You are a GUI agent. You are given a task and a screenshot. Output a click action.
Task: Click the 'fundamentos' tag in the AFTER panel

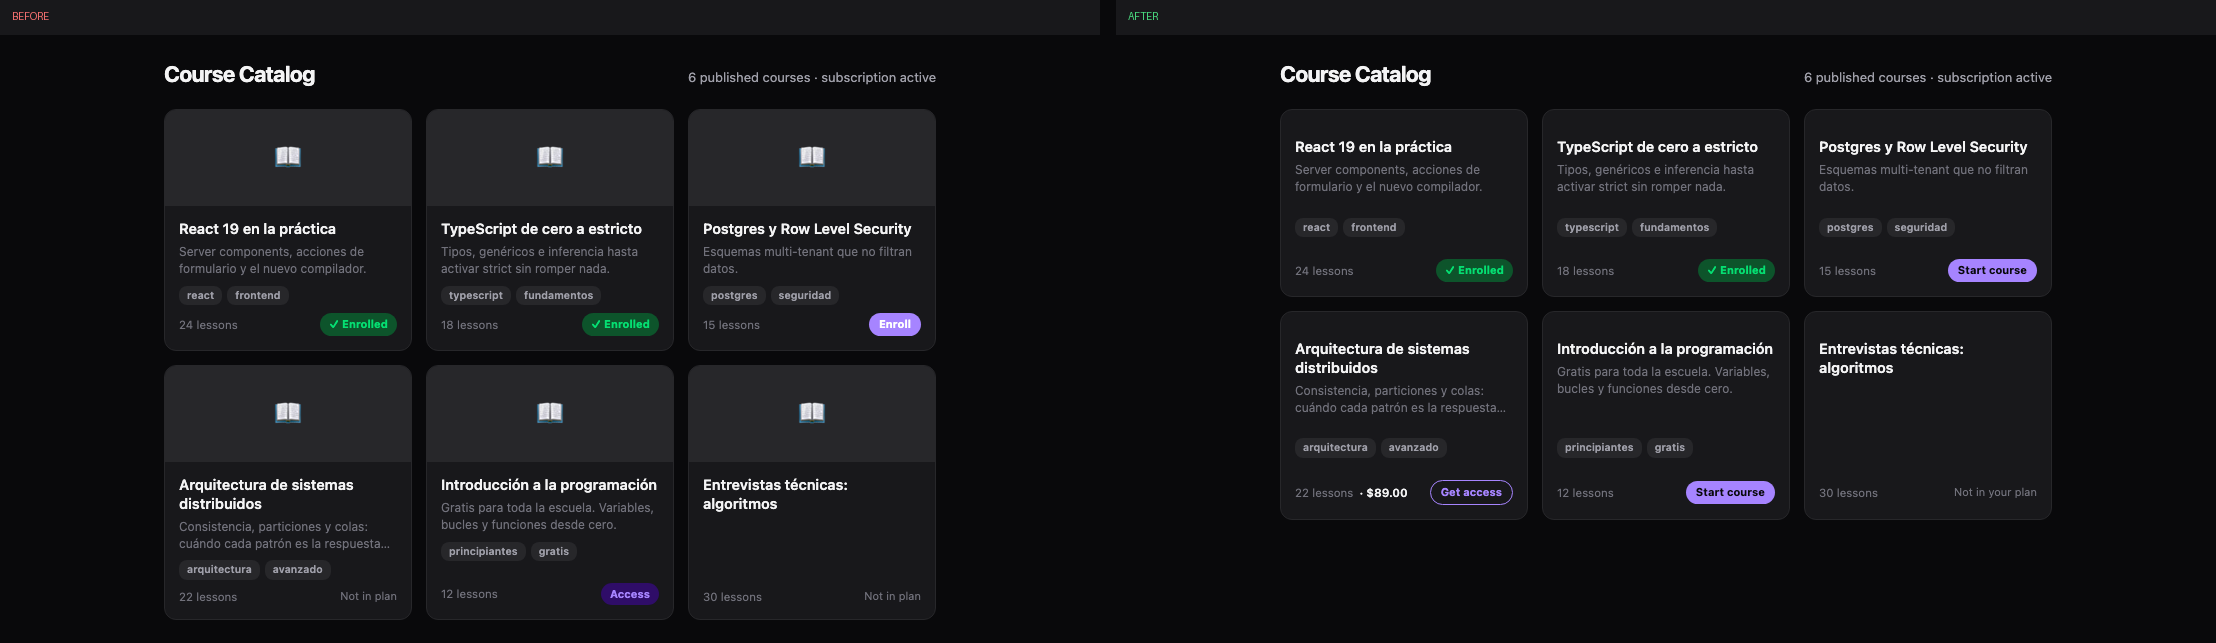pos(1674,227)
